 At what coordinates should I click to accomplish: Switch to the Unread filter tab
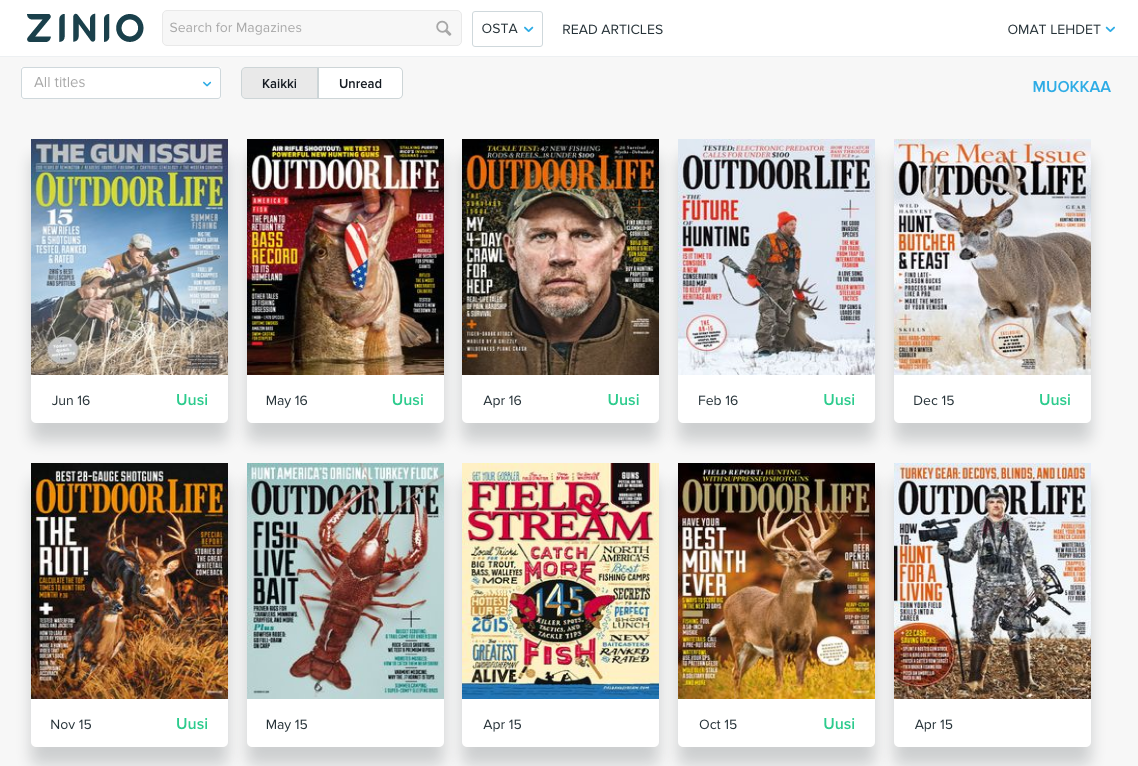pos(360,83)
